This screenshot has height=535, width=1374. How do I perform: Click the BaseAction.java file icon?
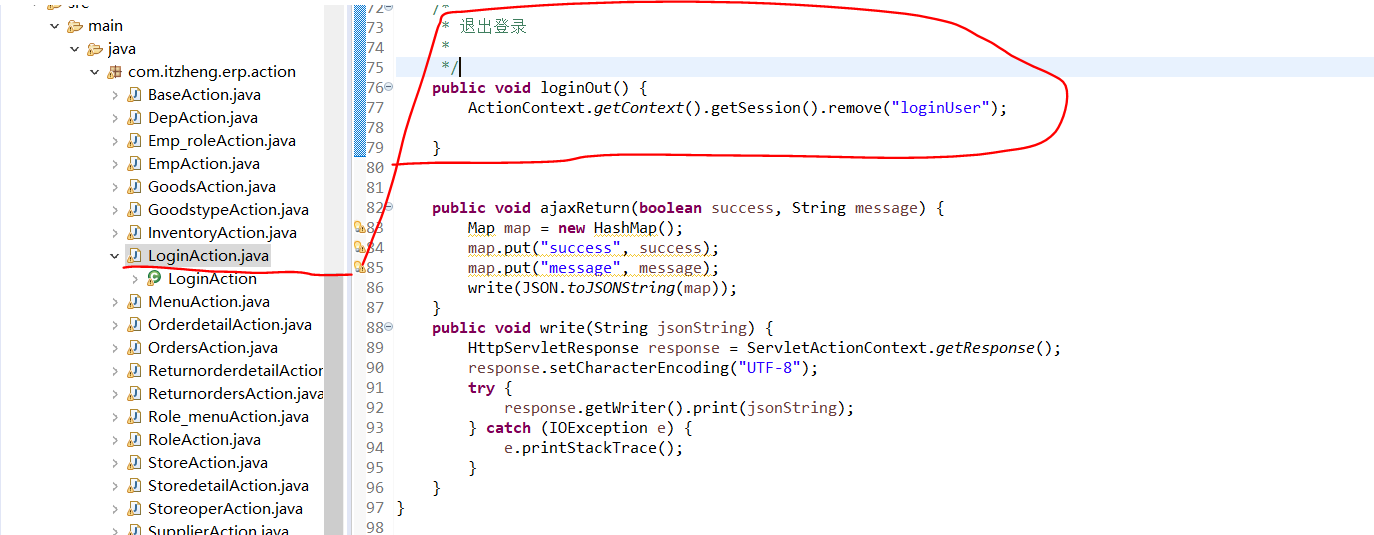[x=134, y=95]
